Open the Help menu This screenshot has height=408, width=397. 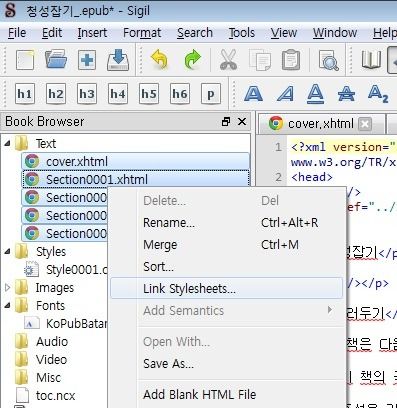pos(384,33)
